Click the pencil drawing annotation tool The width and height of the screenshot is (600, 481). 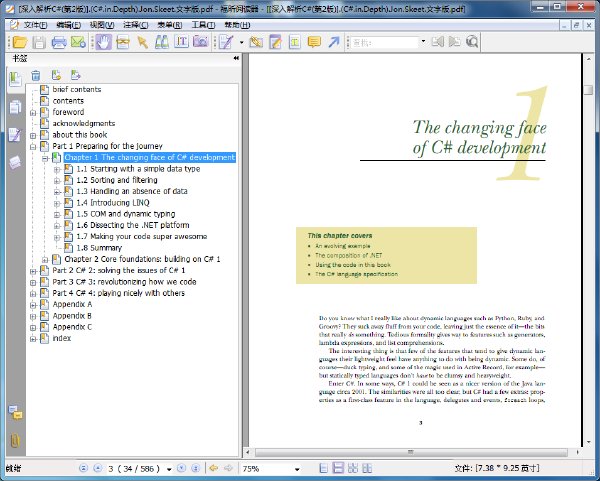pyautogui.click(x=226, y=42)
